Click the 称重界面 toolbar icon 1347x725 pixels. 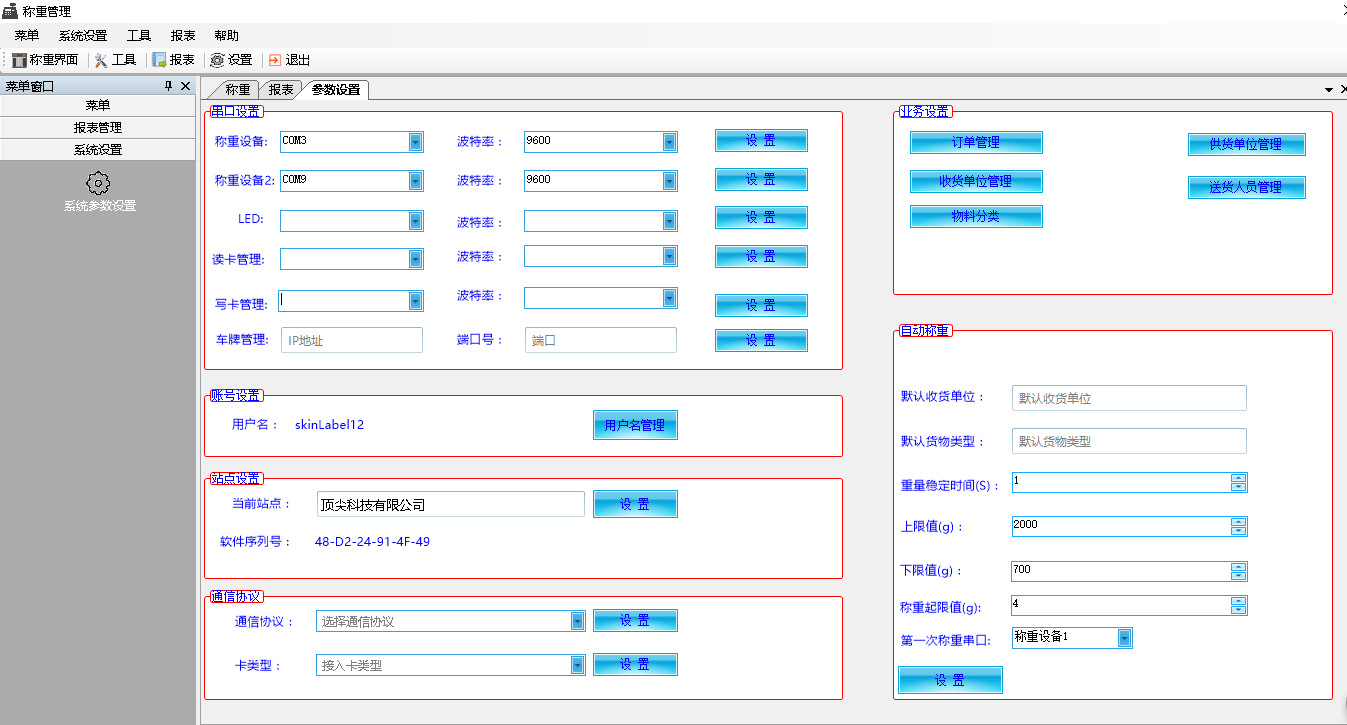19,60
